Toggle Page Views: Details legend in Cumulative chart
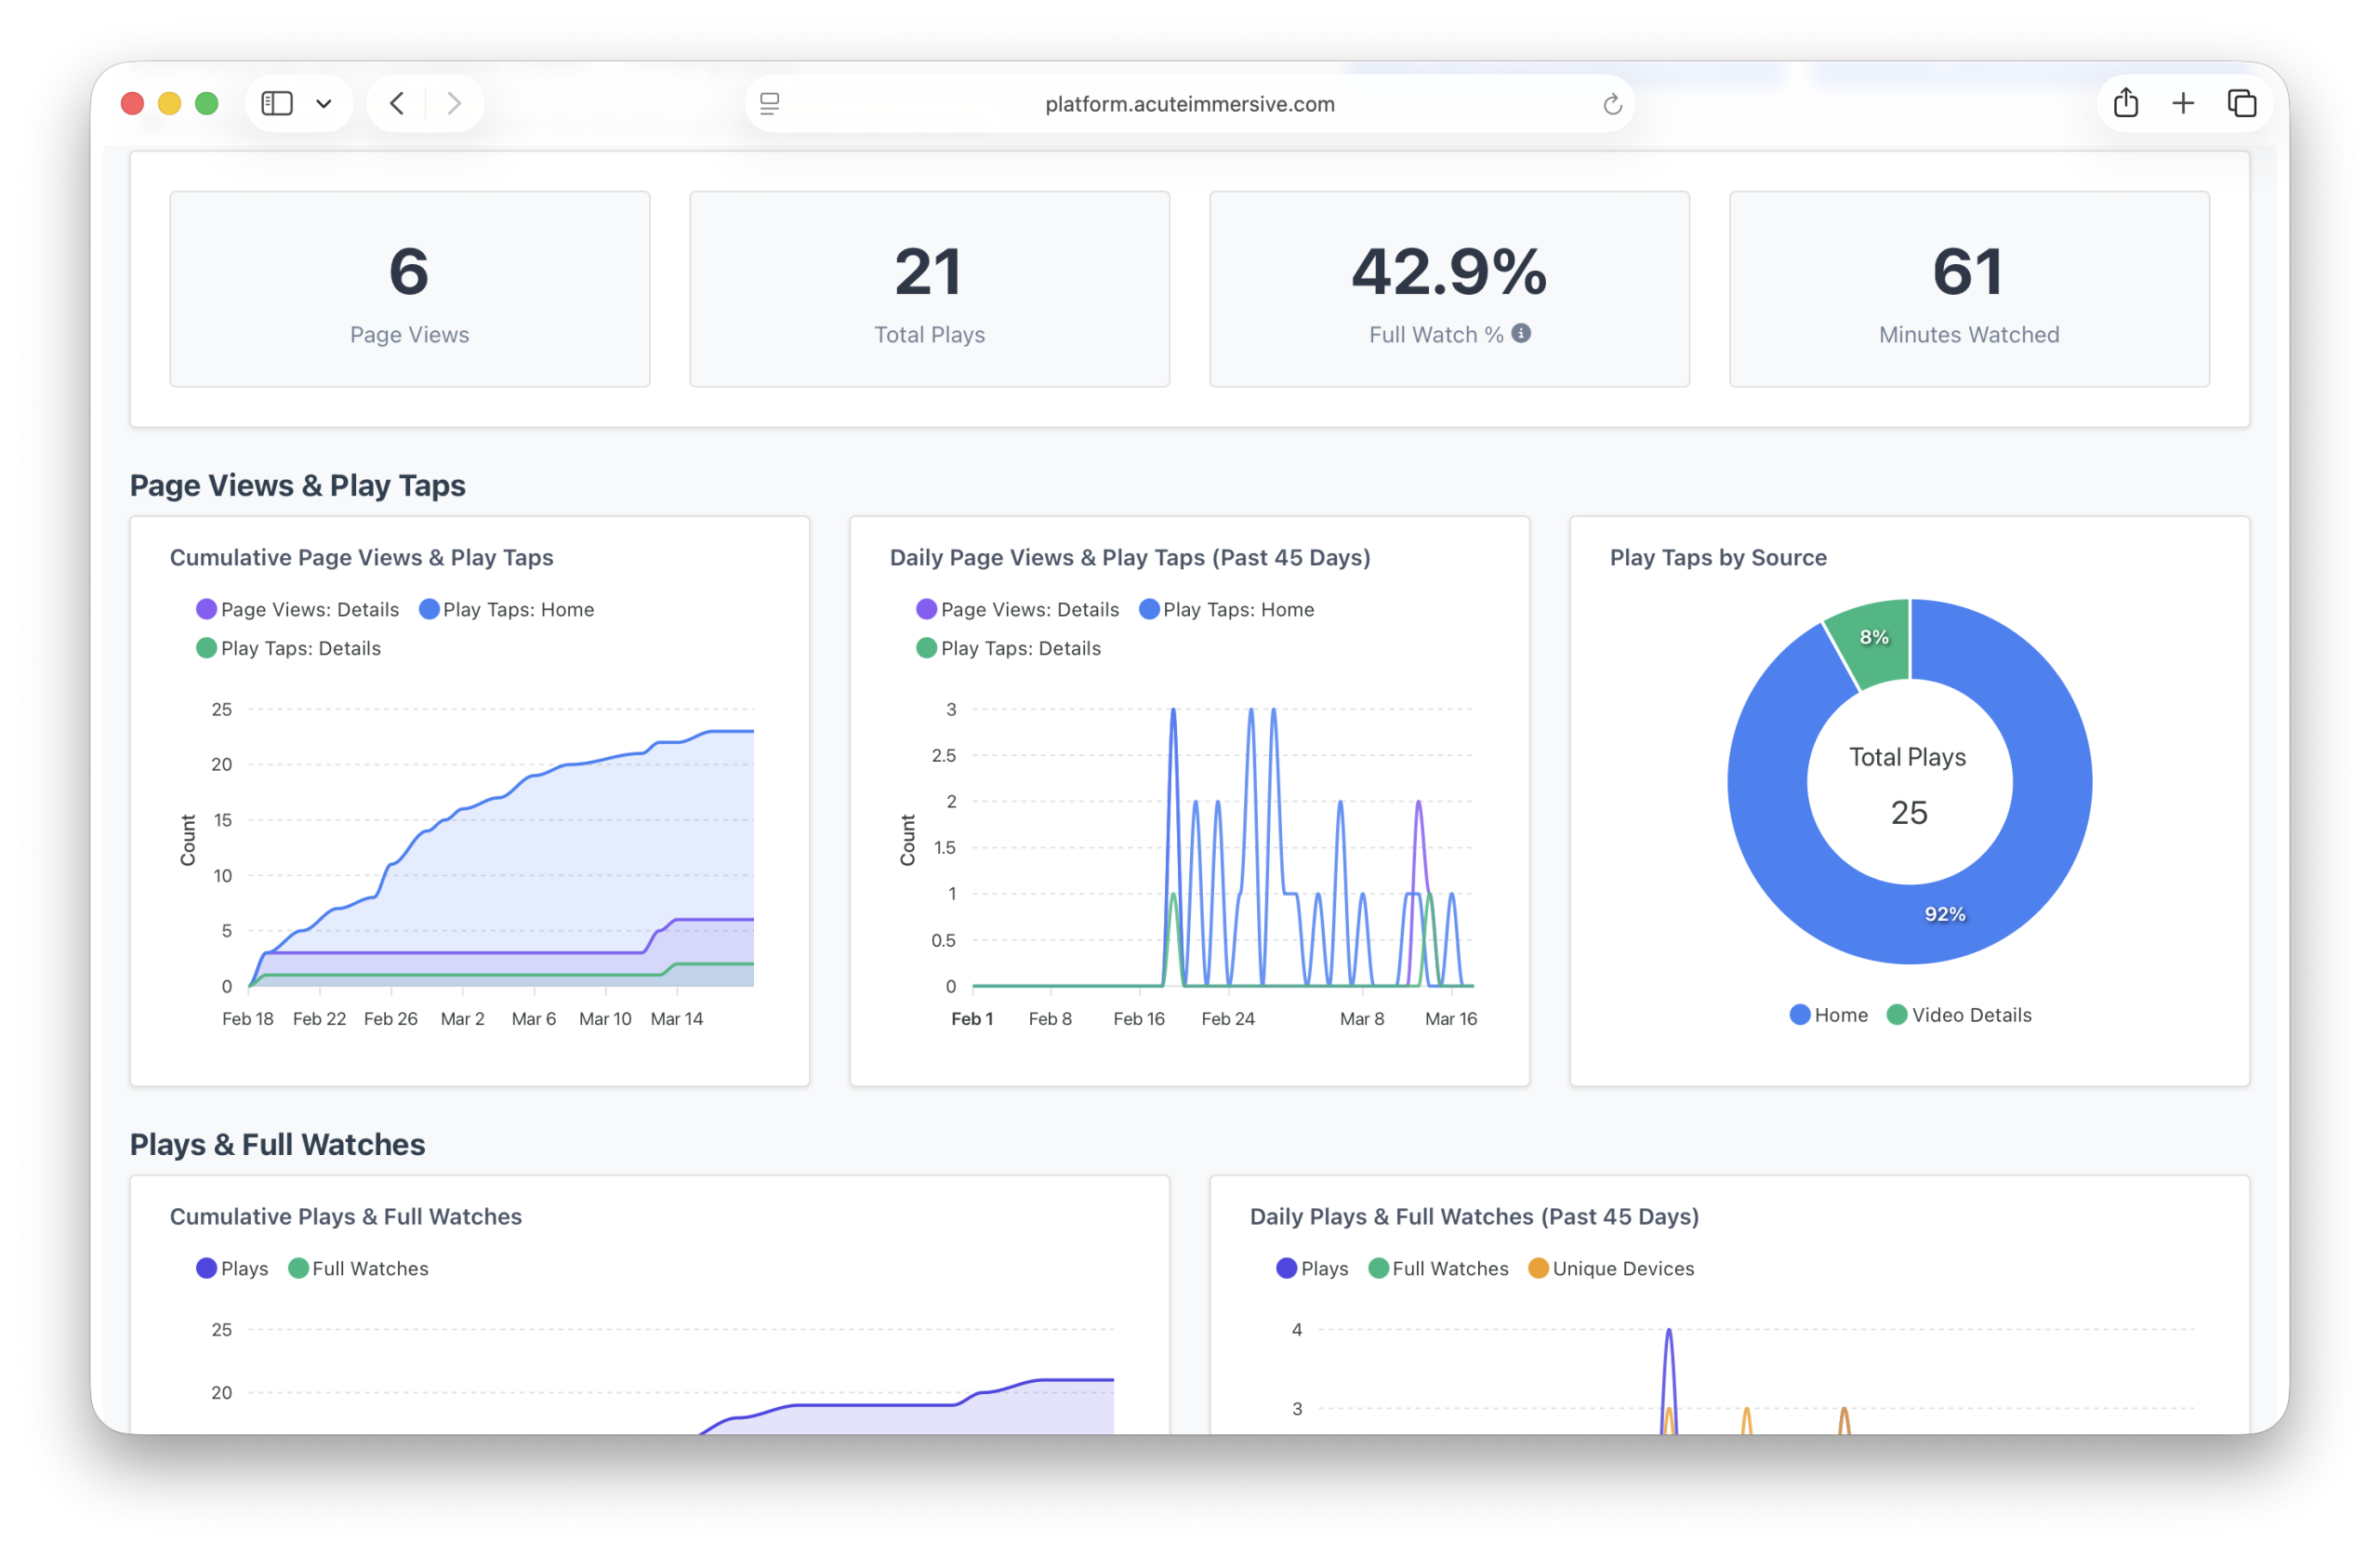 pos(298,609)
